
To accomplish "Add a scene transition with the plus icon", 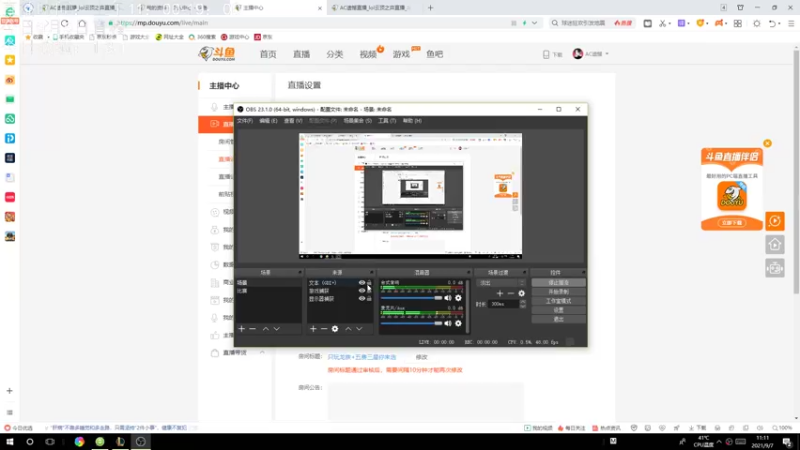I will [x=500, y=293].
